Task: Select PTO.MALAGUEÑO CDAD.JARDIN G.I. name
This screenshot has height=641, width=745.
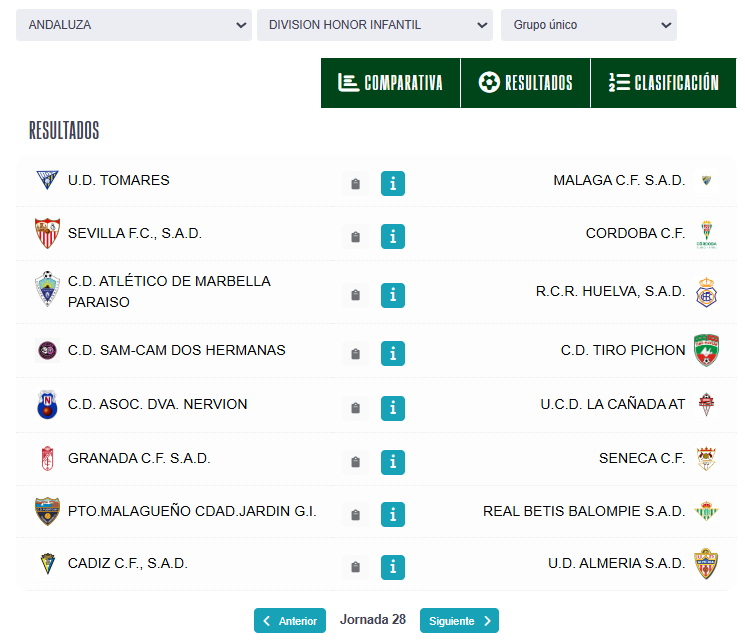Action: click(192, 511)
